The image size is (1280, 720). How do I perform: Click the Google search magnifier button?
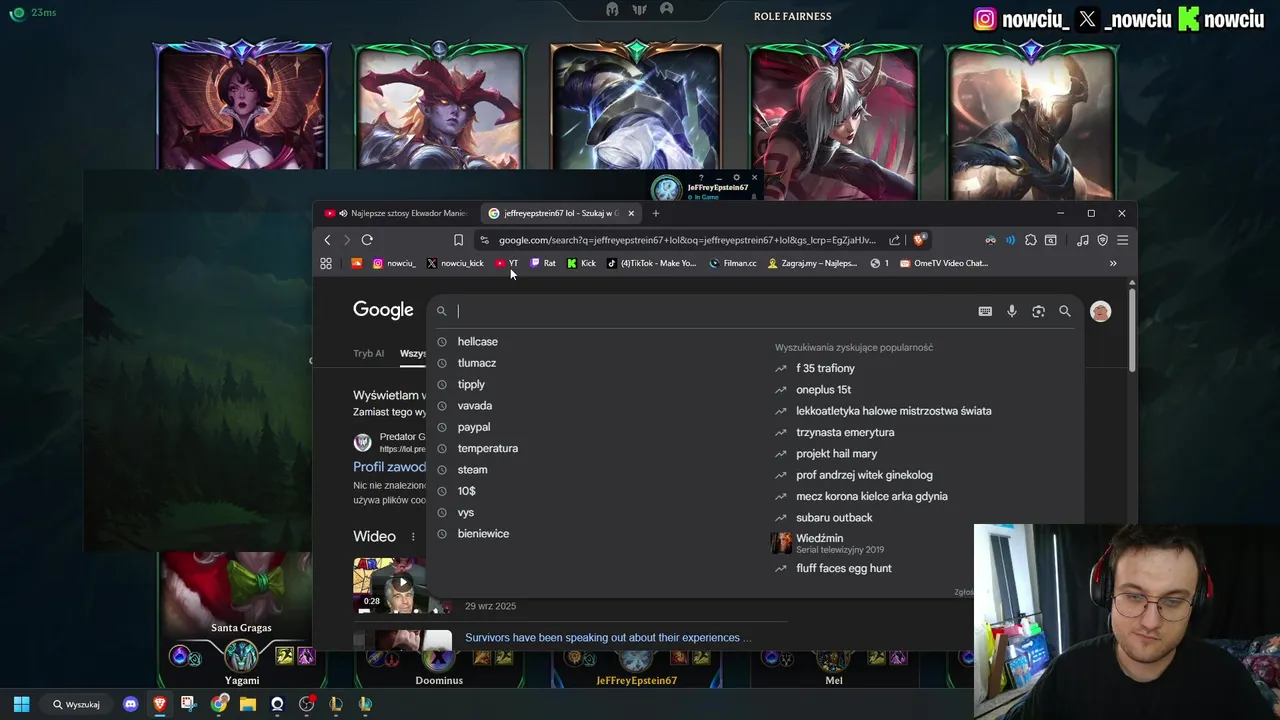click(1065, 311)
